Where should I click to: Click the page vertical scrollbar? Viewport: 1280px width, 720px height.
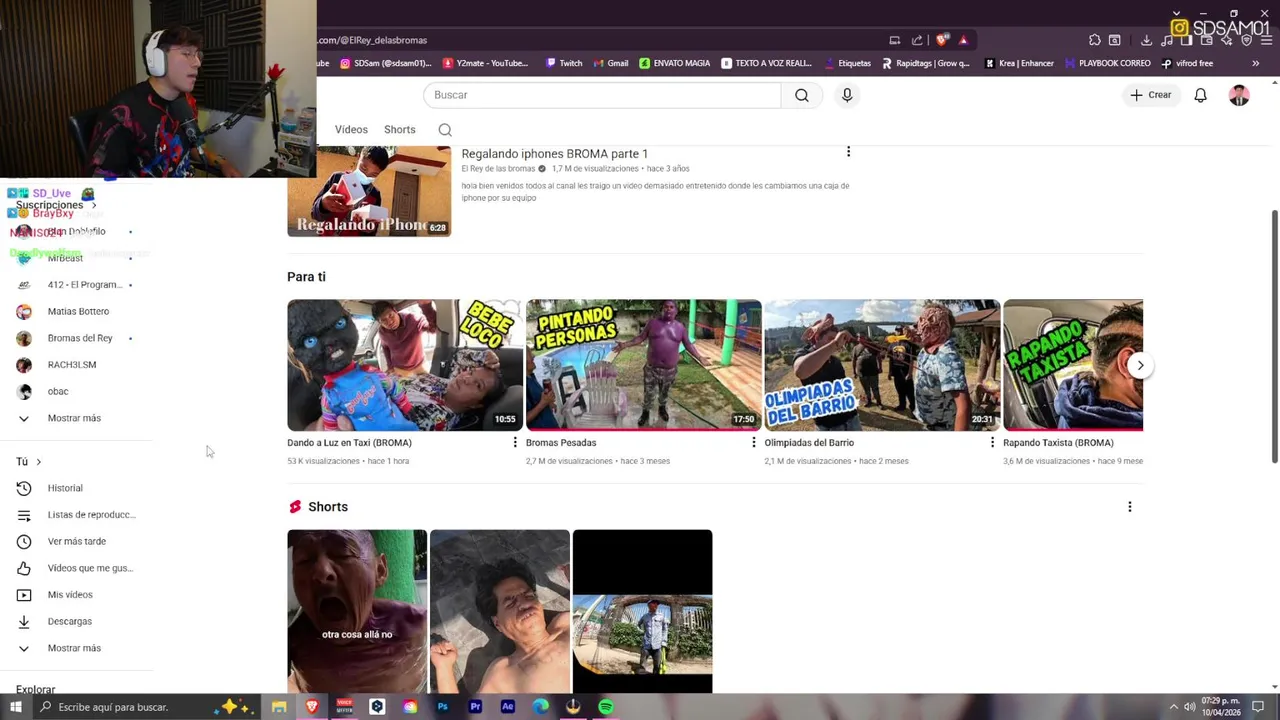click(x=1274, y=336)
